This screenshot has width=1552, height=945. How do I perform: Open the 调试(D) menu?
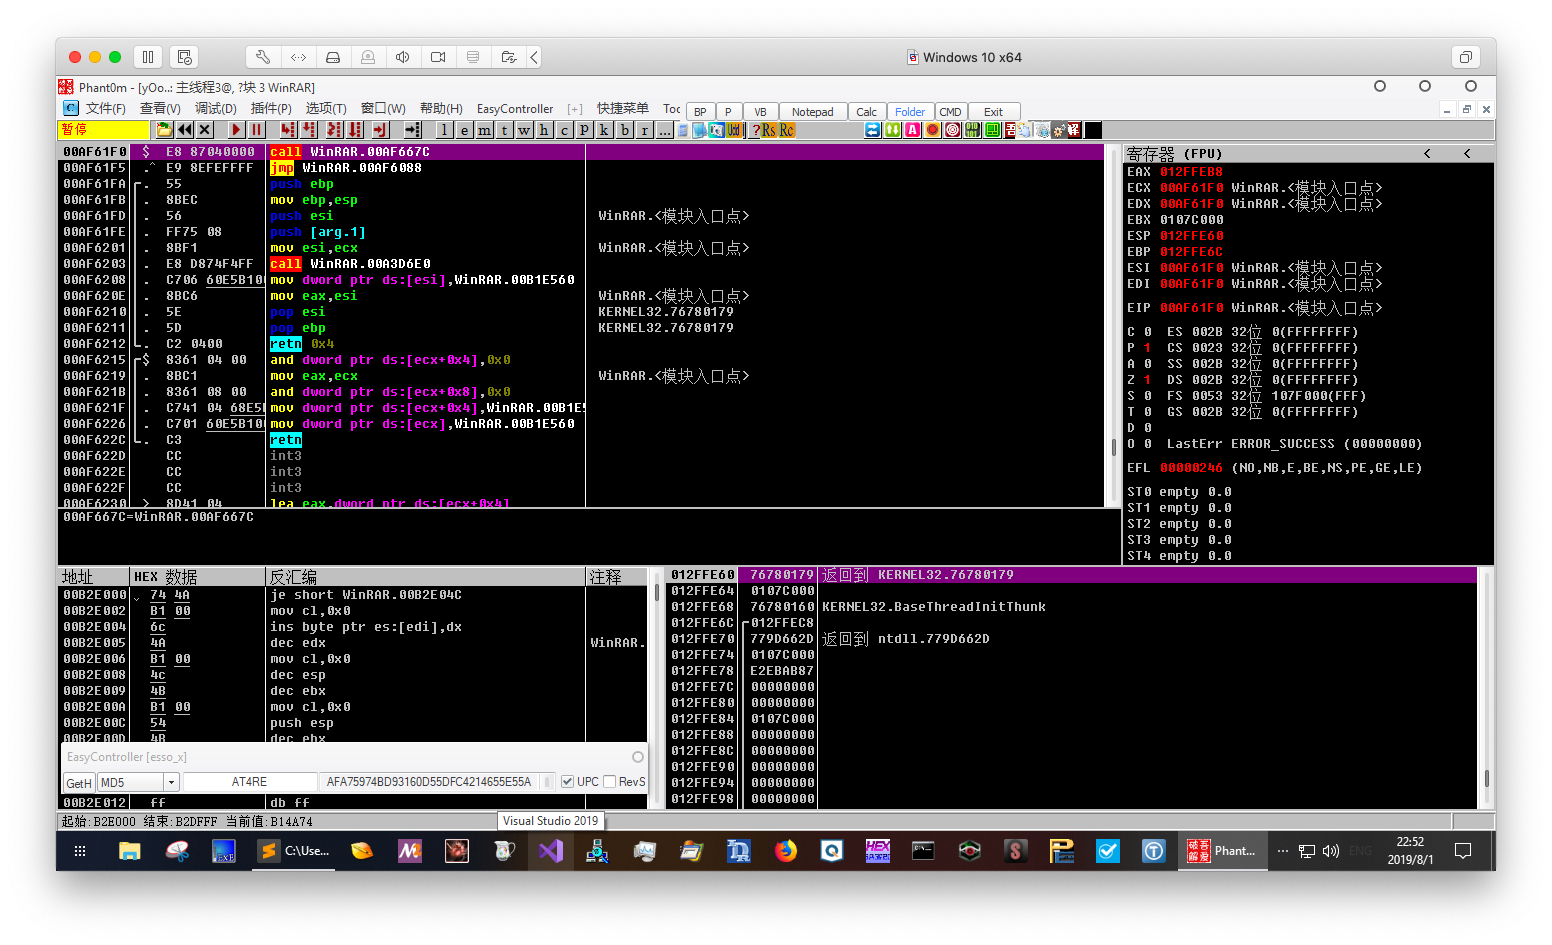coord(215,109)
